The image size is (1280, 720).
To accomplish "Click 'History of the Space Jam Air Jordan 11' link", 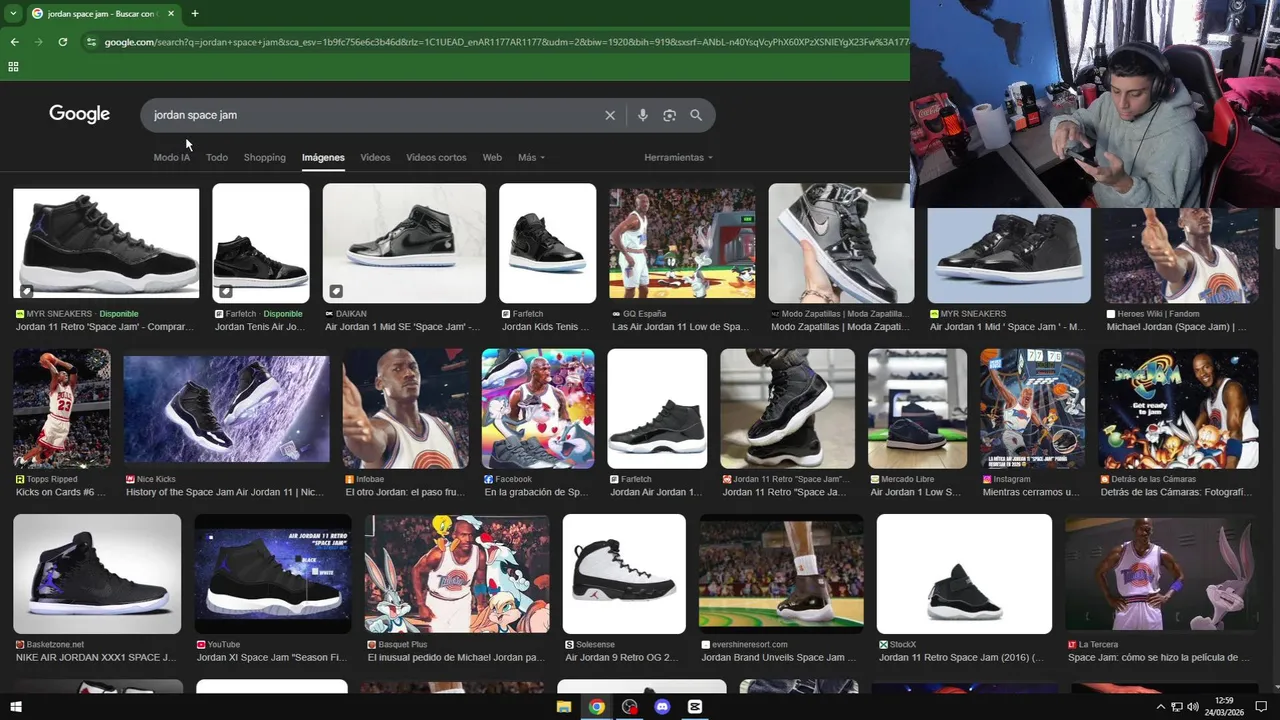I will (225, 492).
